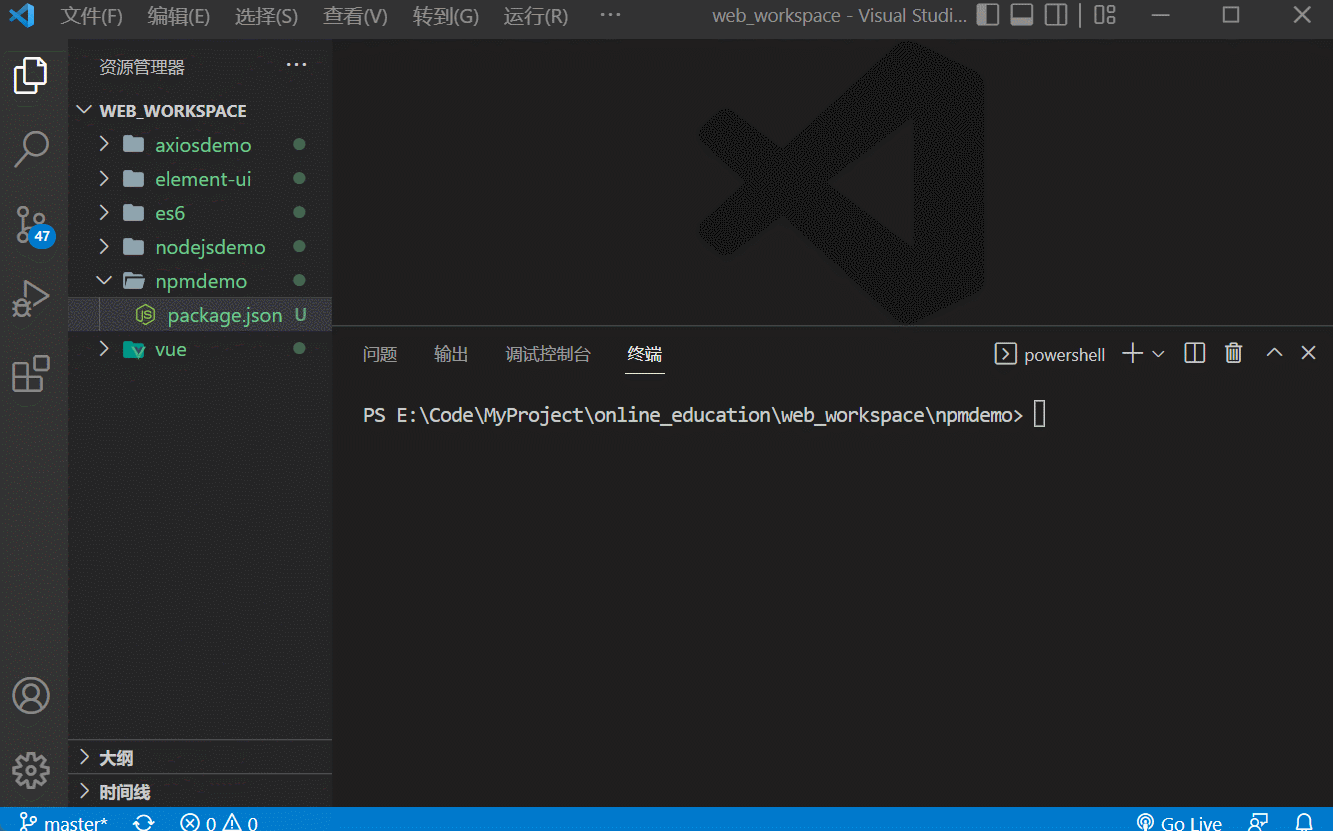This screenshot has height=831, width=1333.
Task: Open errors and warnings count in status bar
Action: 219,822
